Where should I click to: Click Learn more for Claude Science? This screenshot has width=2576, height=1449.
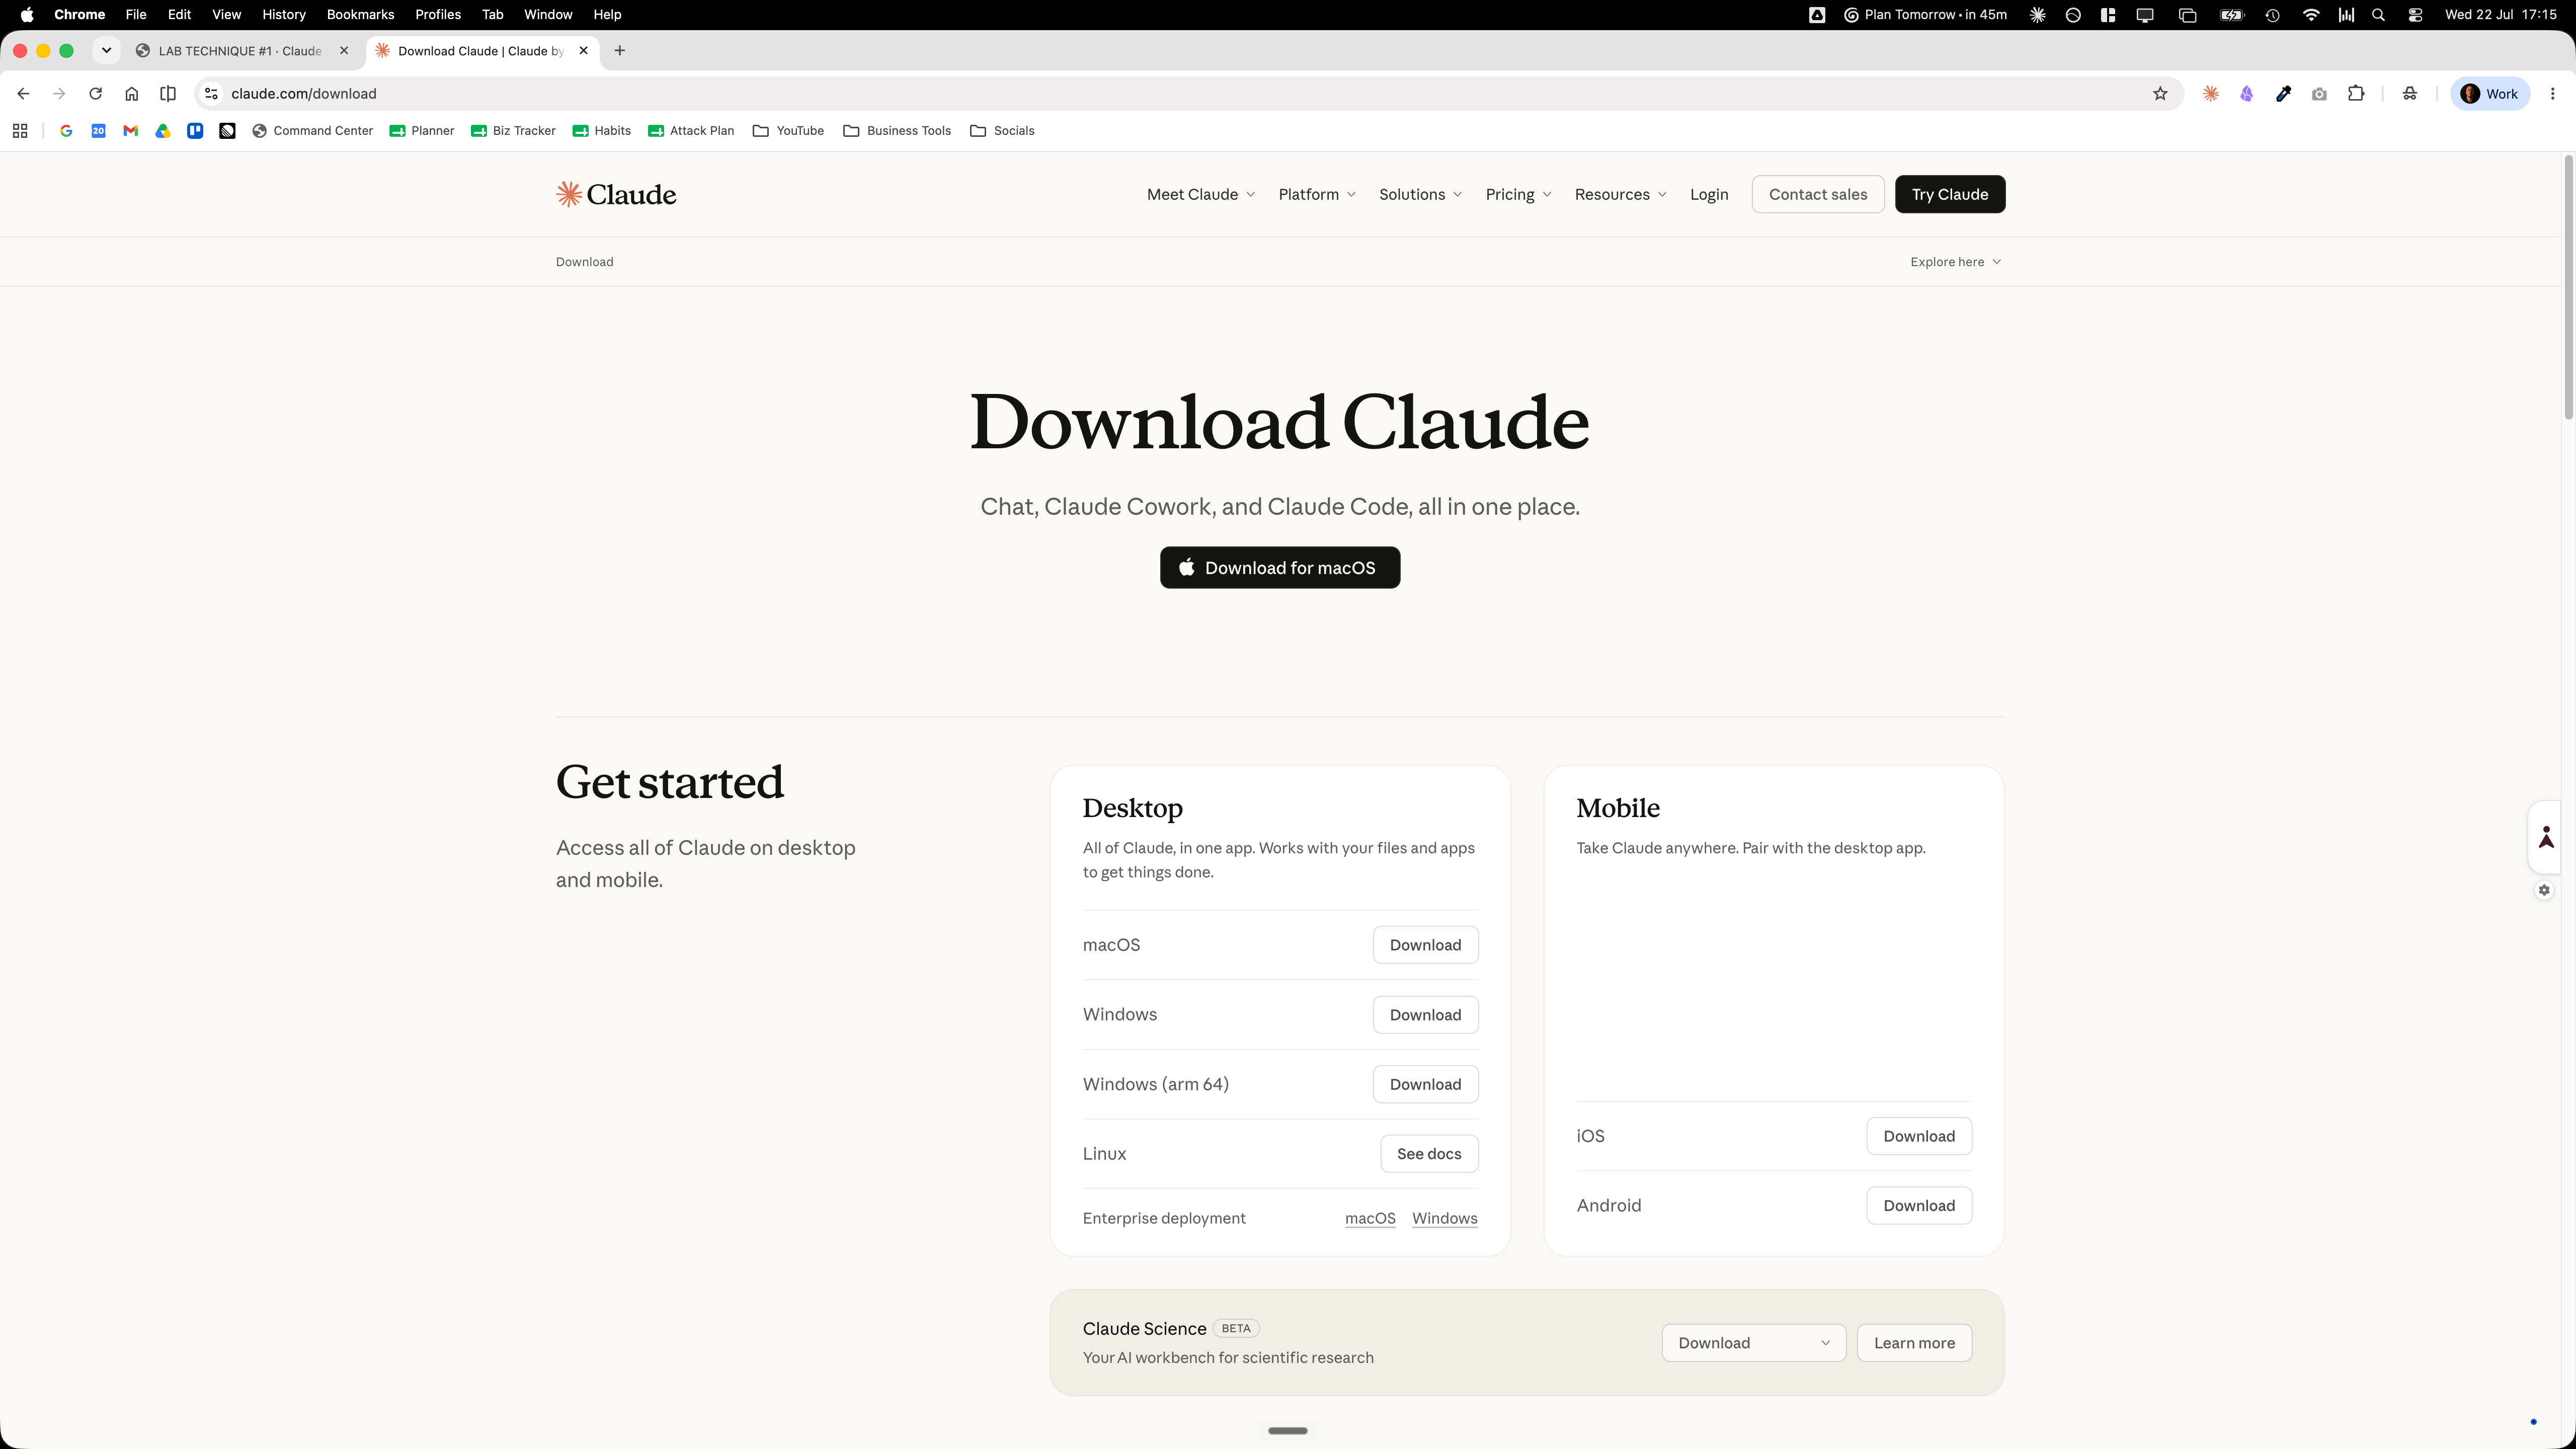tap(1914, 1343)
